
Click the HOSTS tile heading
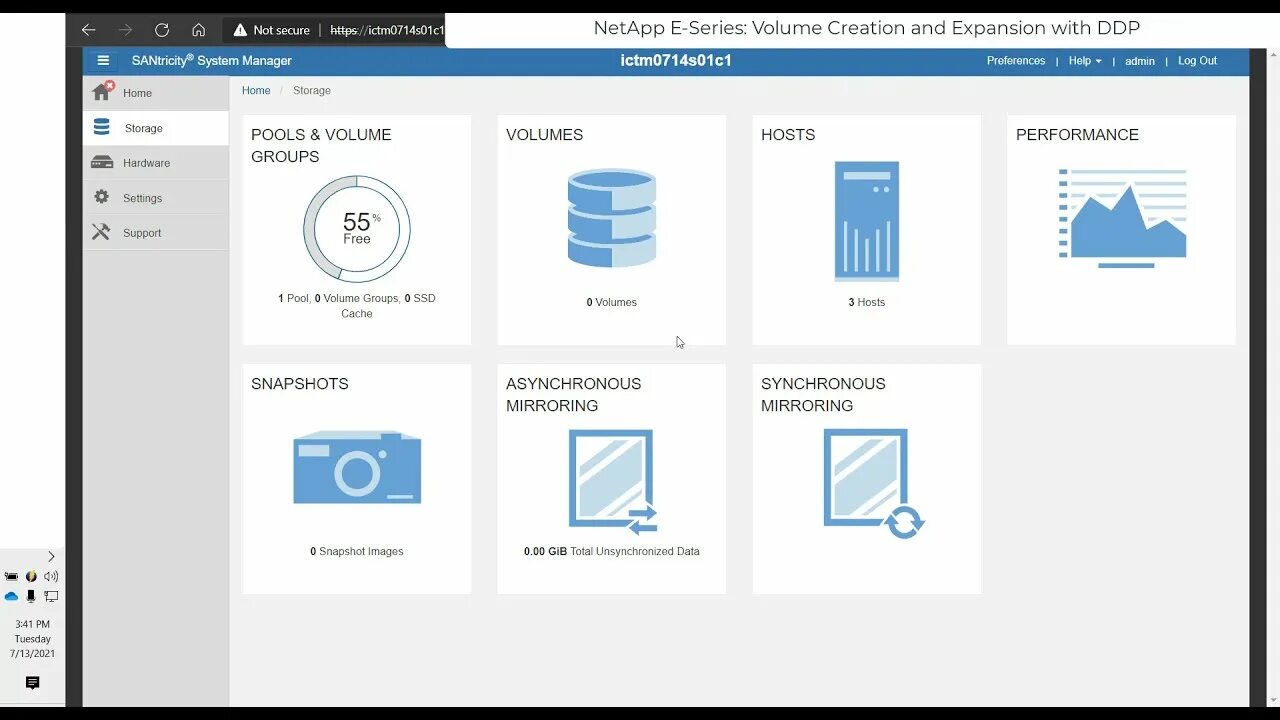coord(788,135)
